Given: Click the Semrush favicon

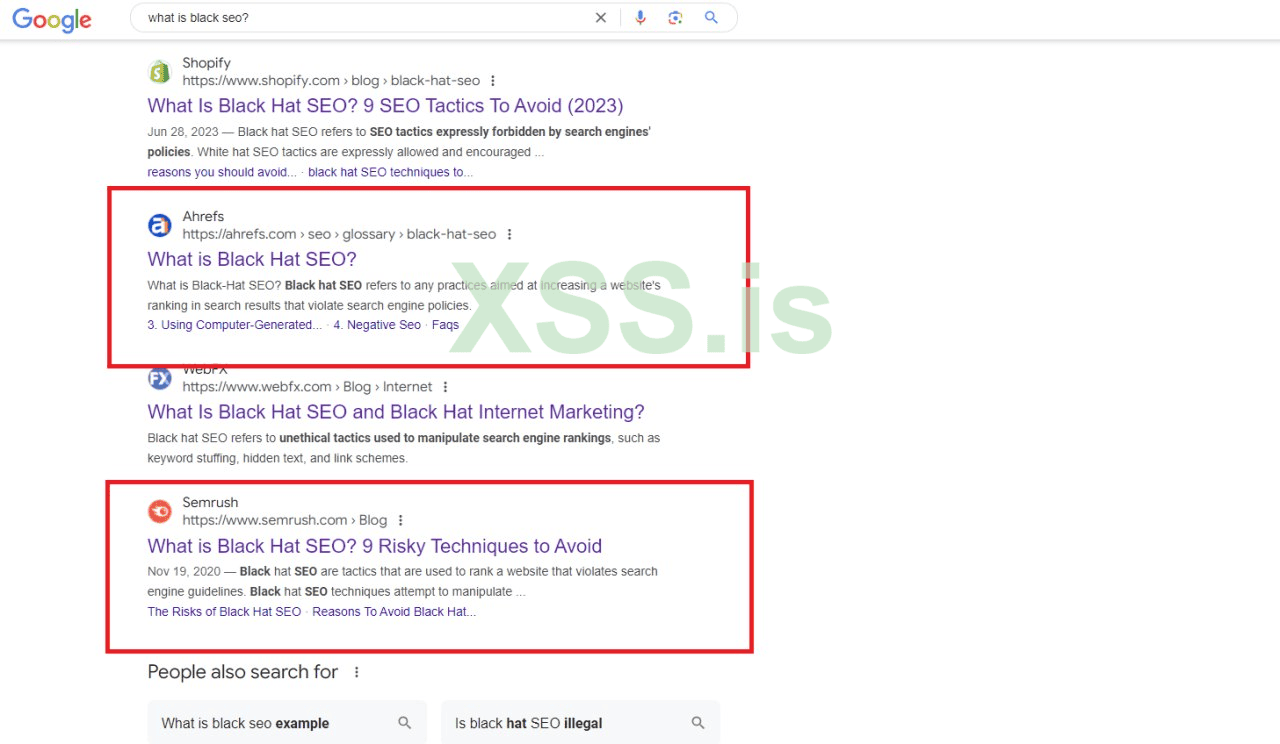Looking at the screenshot, I should [159, 512].
